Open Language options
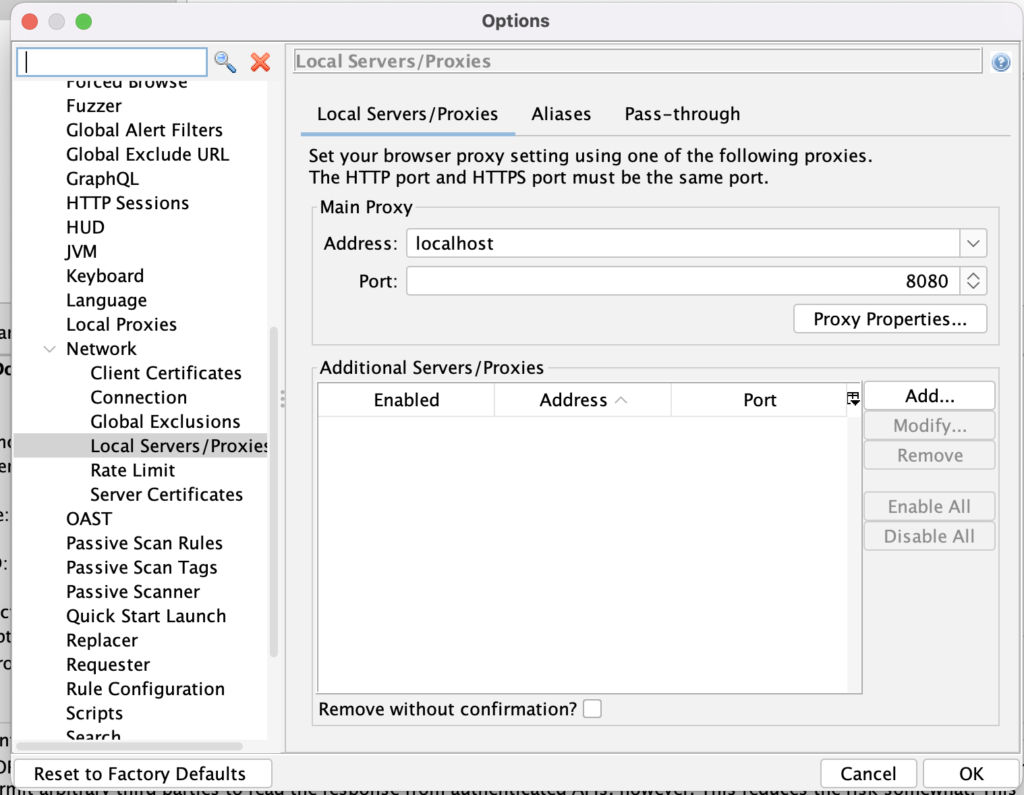The image size is (1024, 795). pos(106,300)
